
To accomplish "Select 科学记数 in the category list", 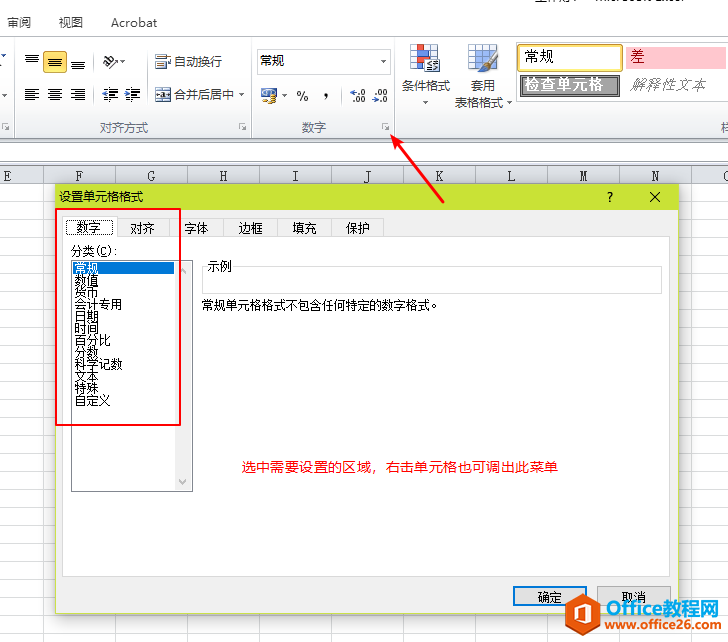I will click(123, 364).
